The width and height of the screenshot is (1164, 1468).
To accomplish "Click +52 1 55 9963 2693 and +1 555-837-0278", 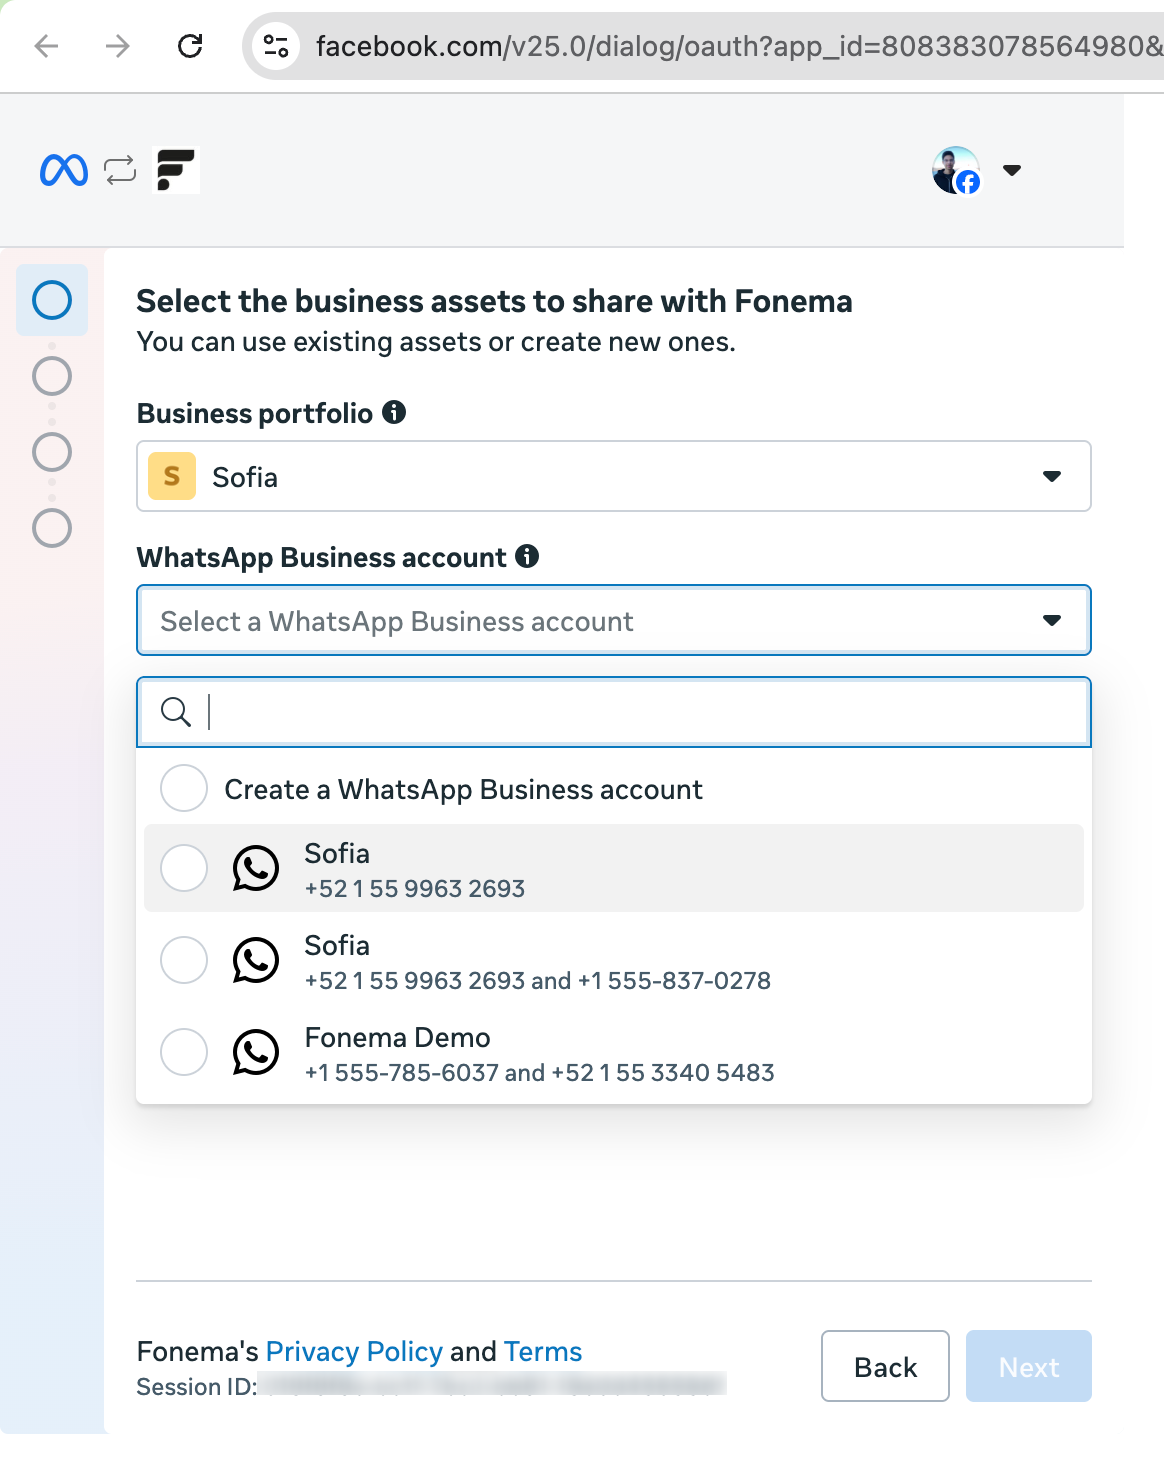I will pyautogui.click(x=538, y=980).
